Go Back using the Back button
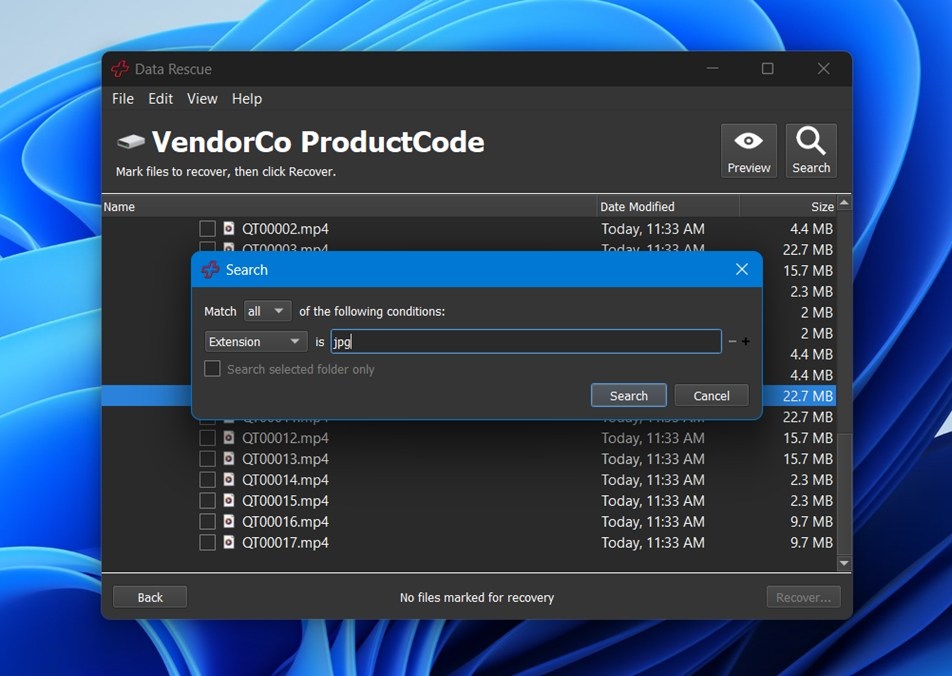Viewport: 952px width, 676px height. (x=150, y=598)
